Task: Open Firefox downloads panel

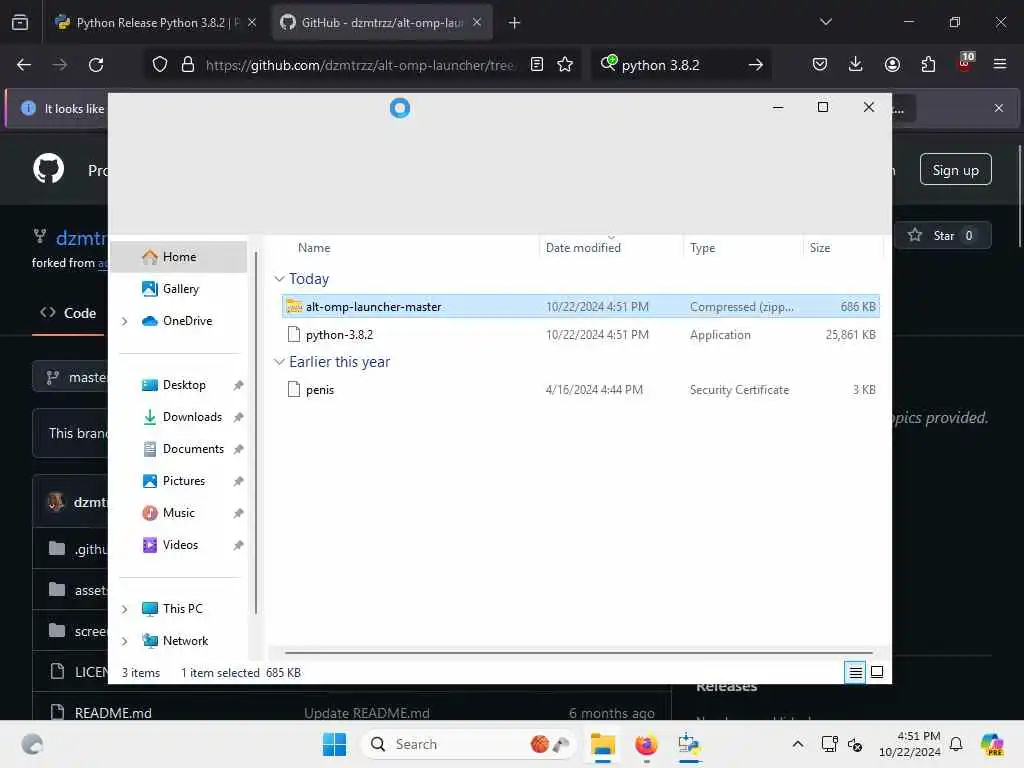Action: tap(856, 65)
